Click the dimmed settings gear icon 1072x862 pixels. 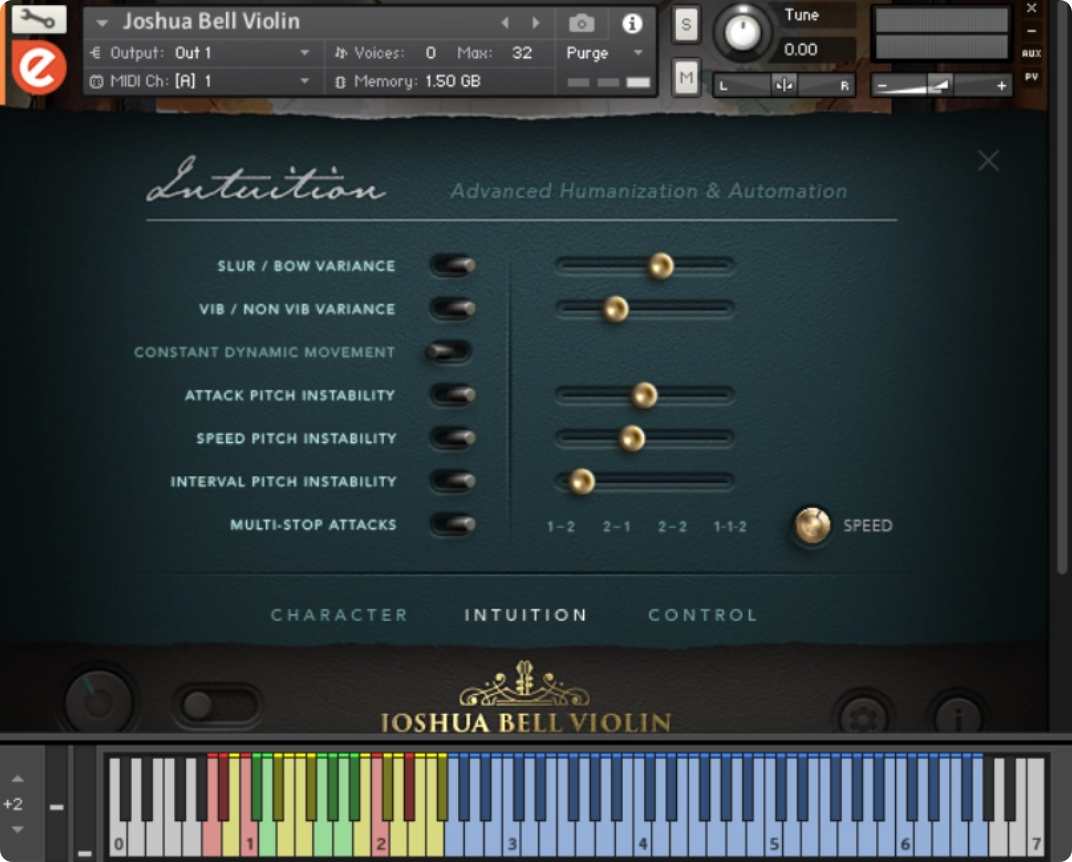pyautogui.click(x=862, y=717)
